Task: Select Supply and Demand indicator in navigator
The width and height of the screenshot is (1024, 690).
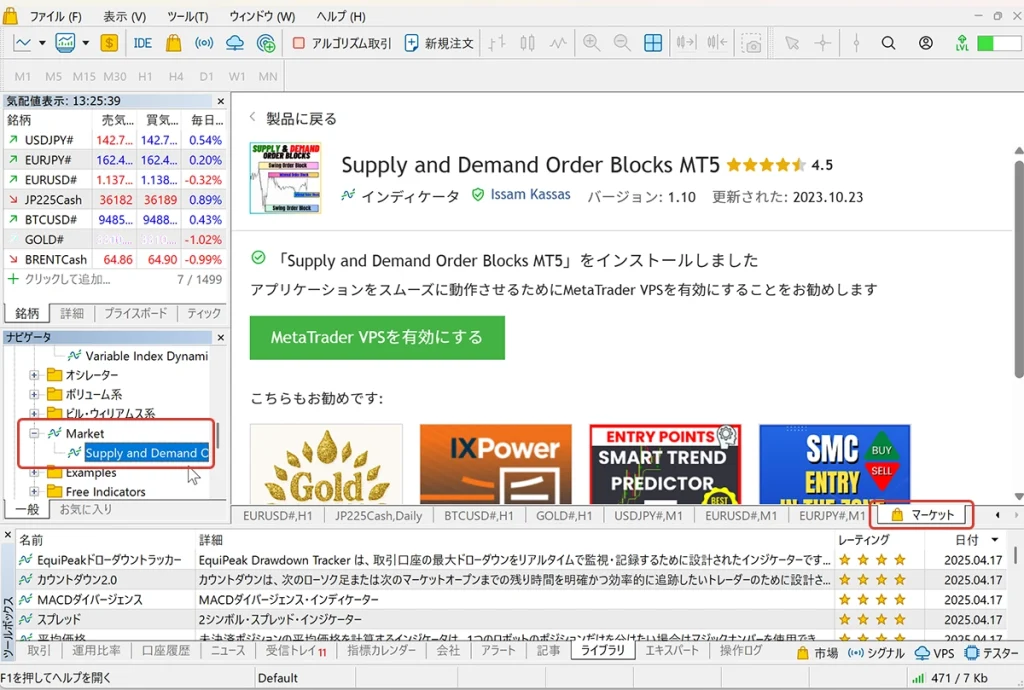Action: 146,453
